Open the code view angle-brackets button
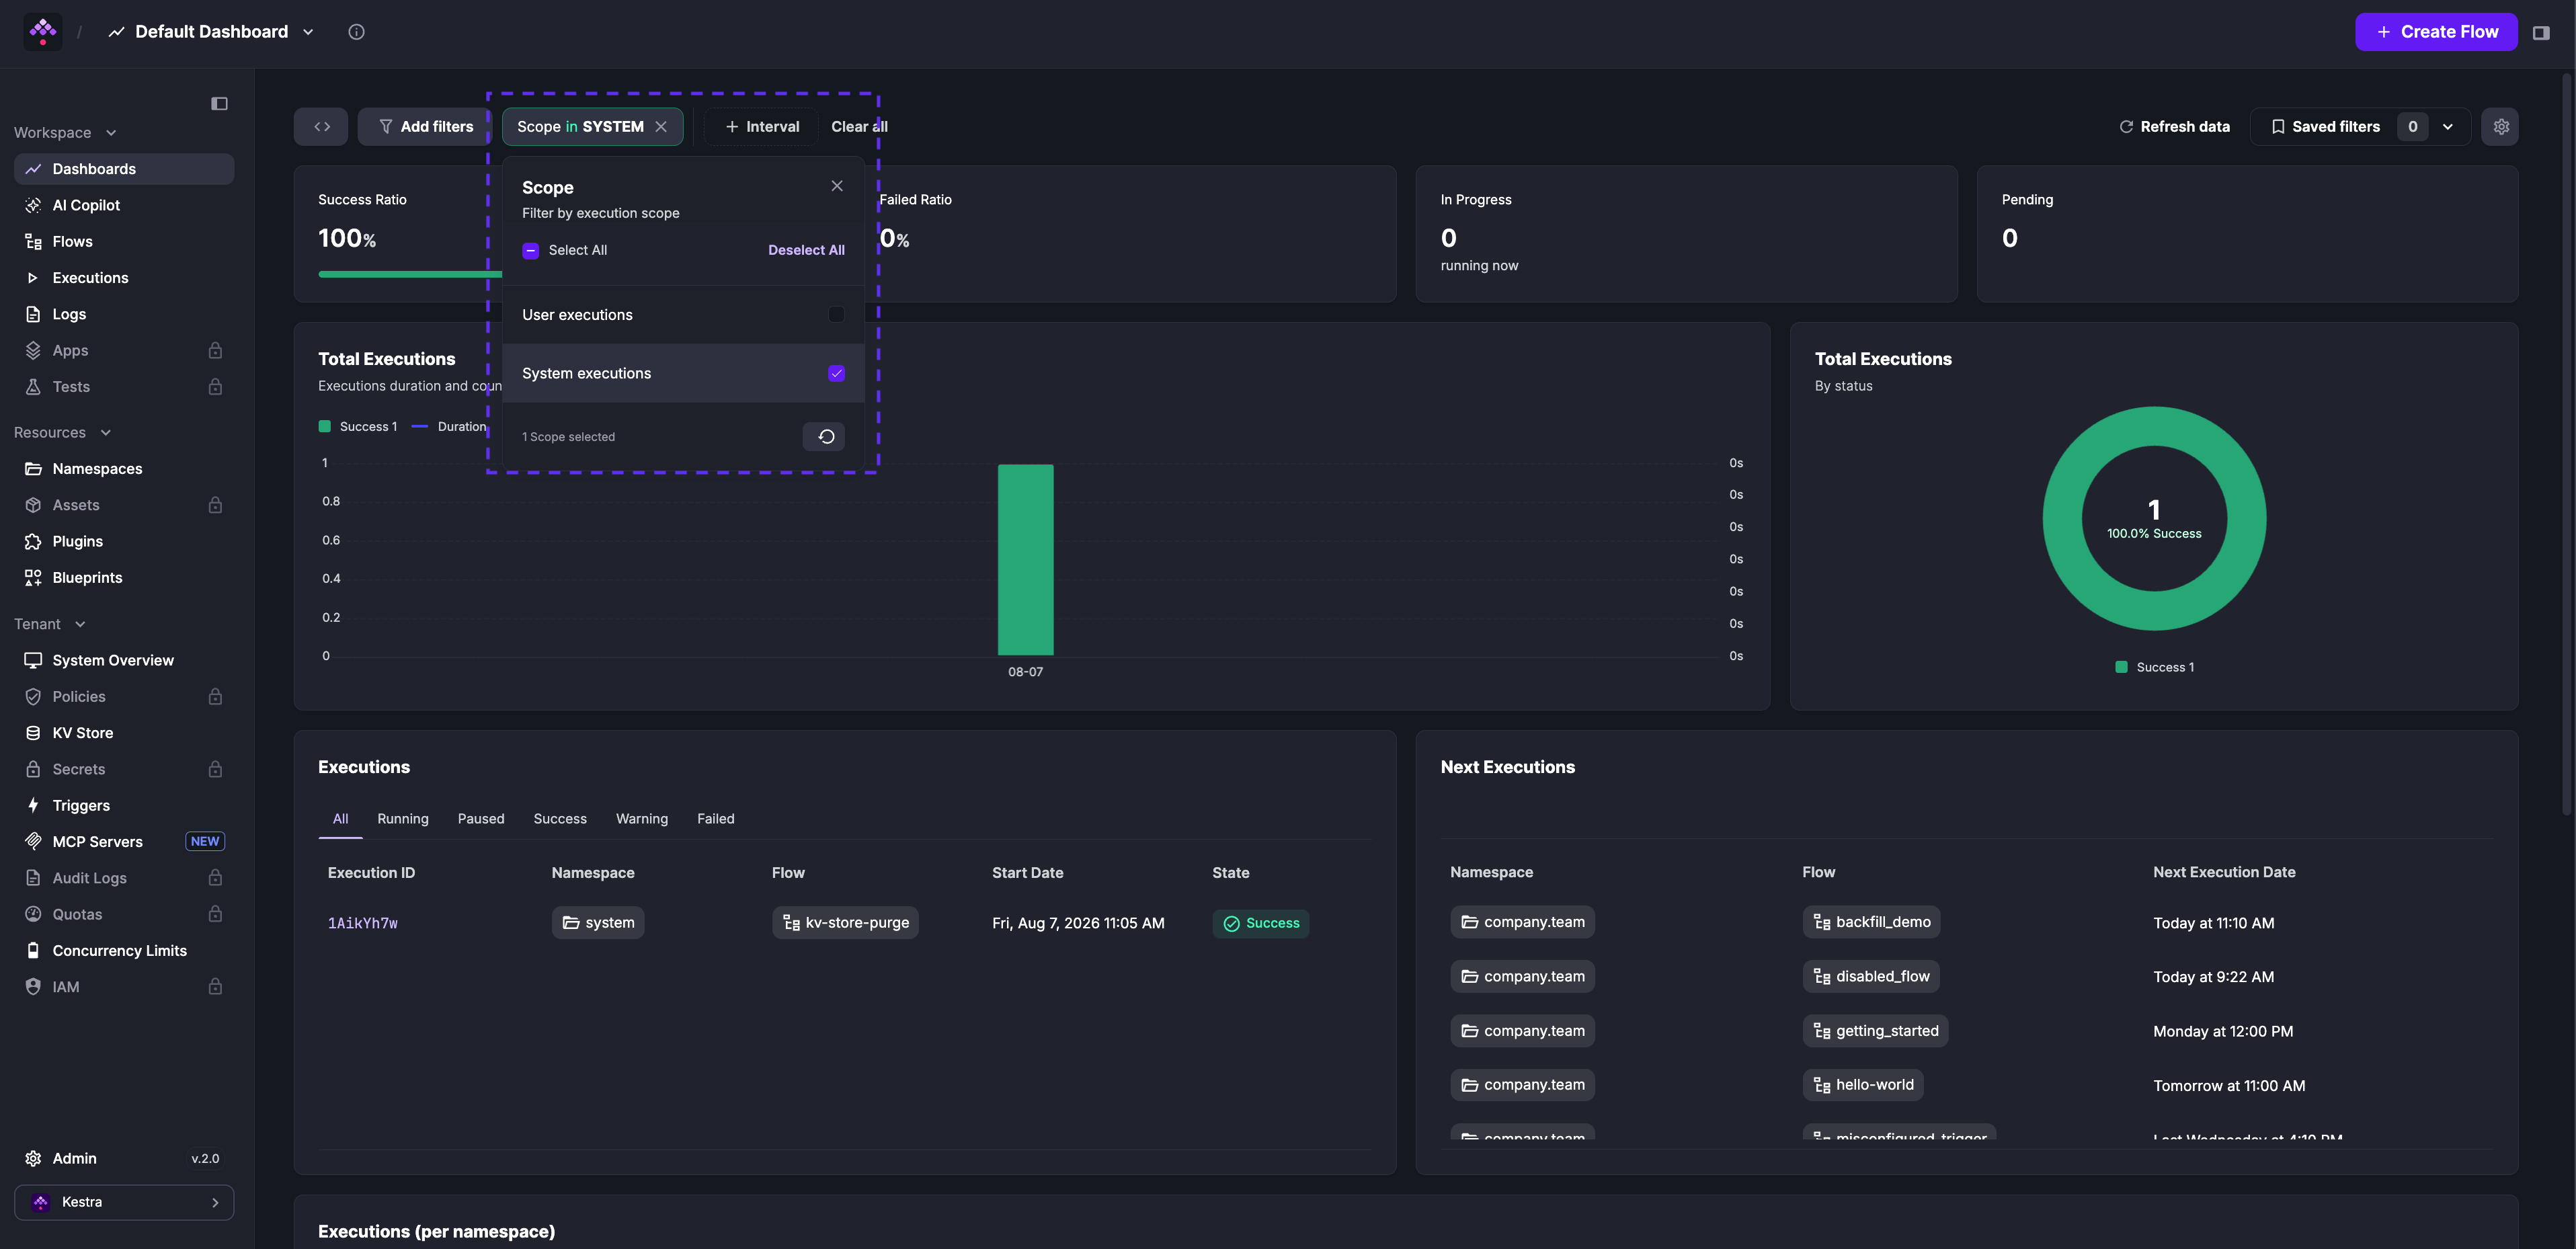 pyautogui.click(x=321, y=127)
